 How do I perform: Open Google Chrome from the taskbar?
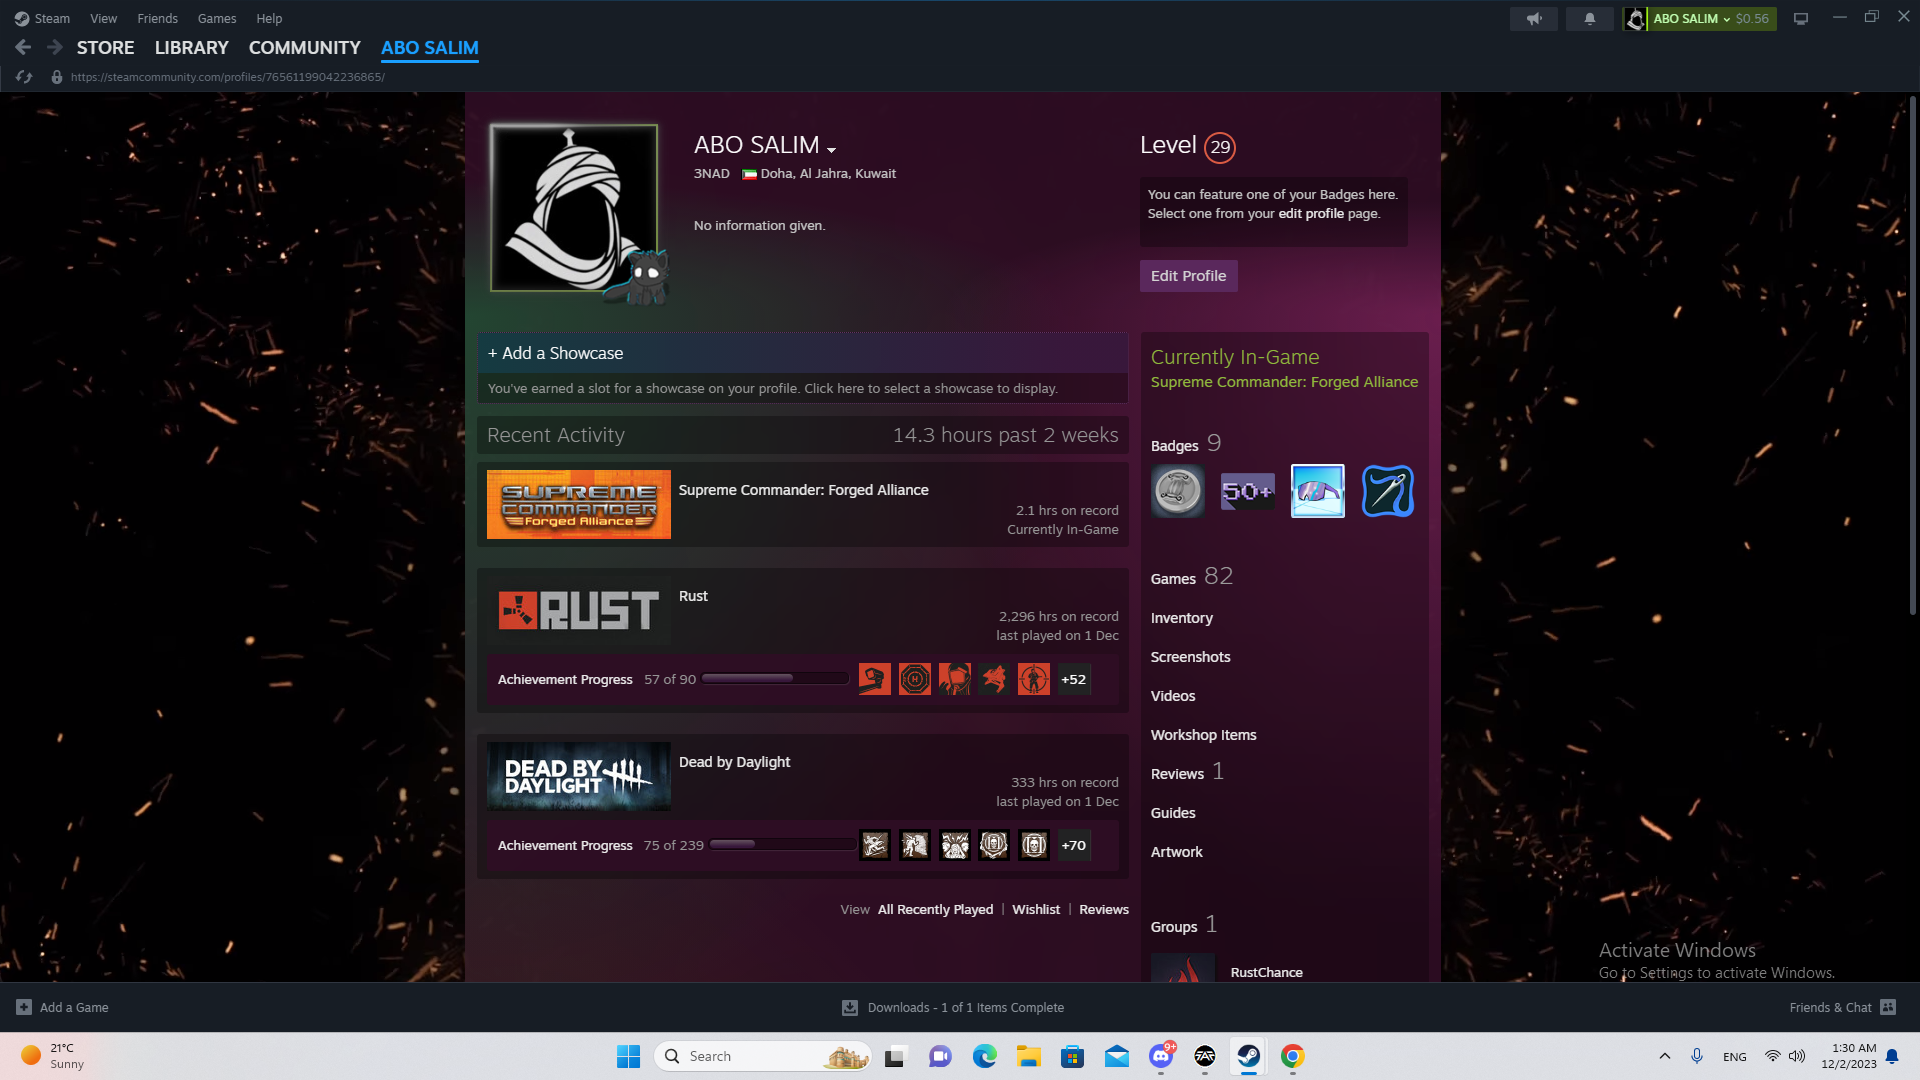pos(1293,1056)
